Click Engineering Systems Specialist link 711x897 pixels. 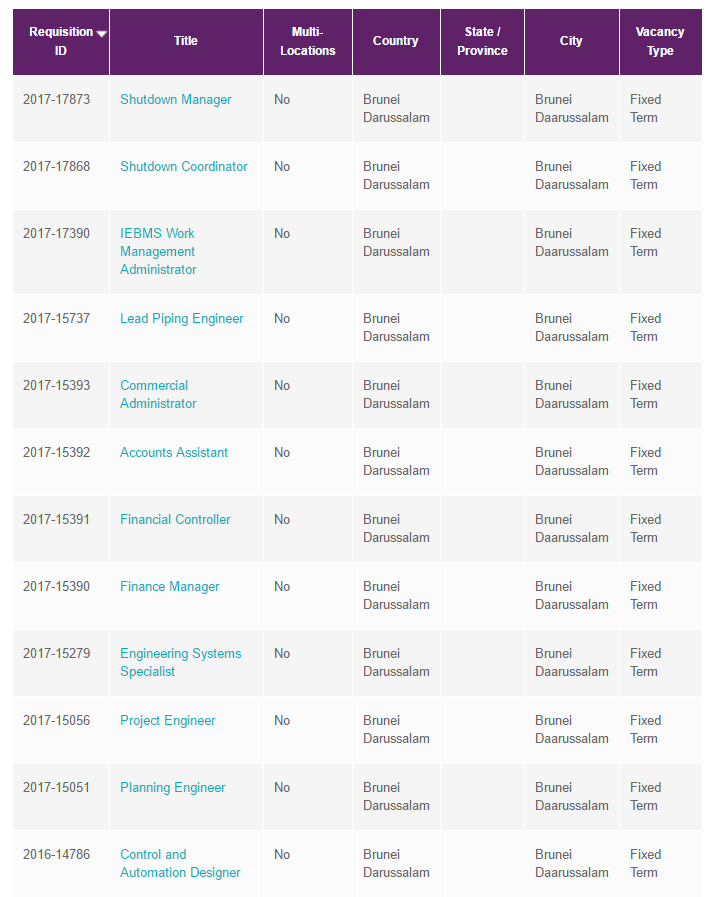180,663
